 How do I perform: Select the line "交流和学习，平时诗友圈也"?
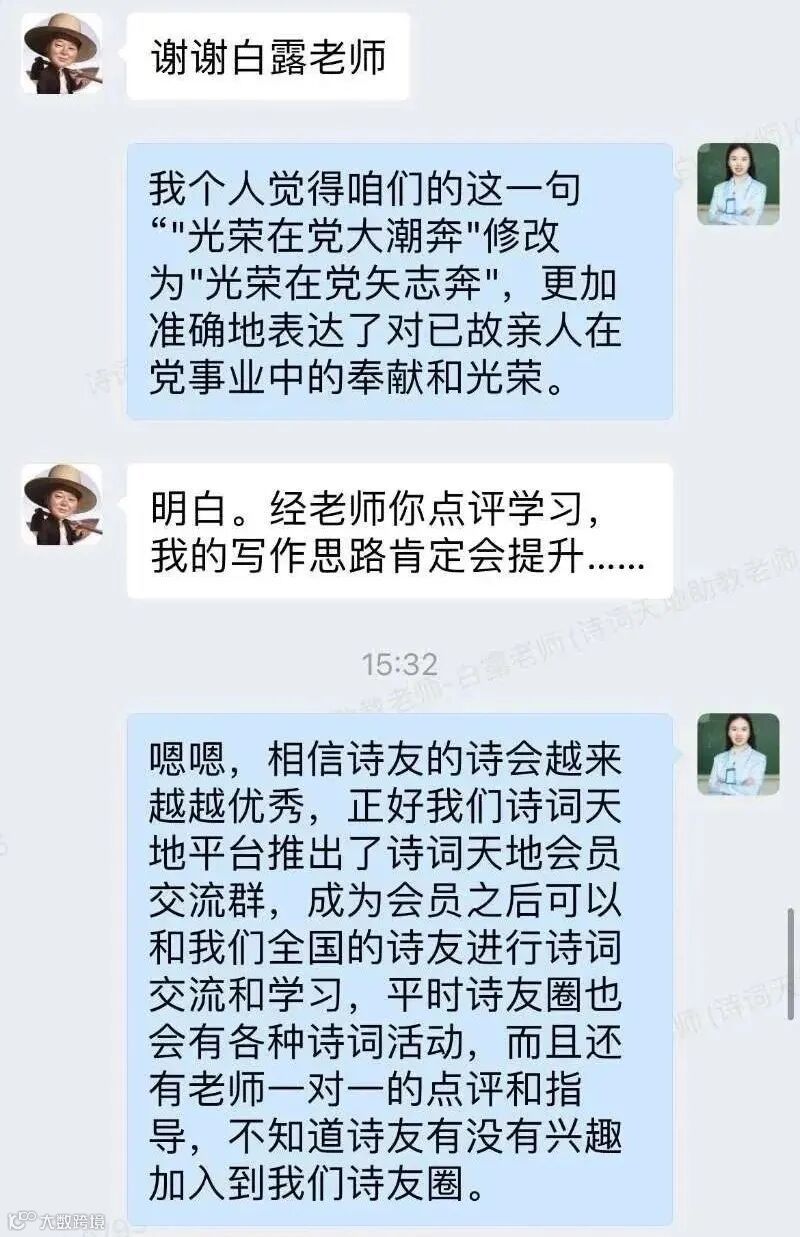pos(386,998)
